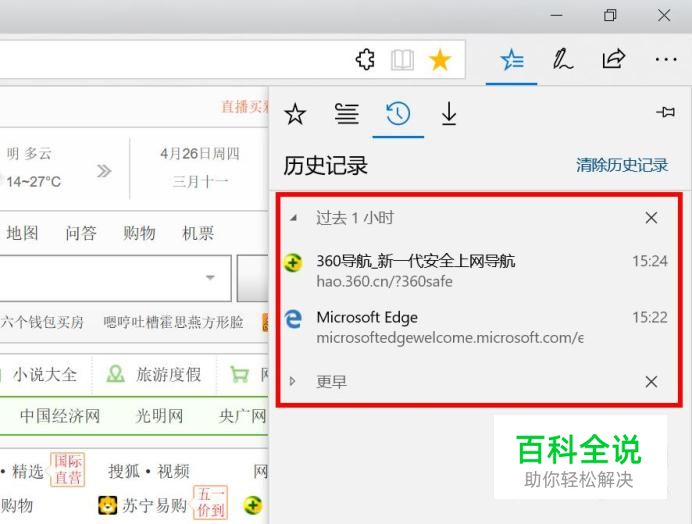Click the 六个钱包买房 hot-search link
Viewport: 692px width, 524px height.
42,322
